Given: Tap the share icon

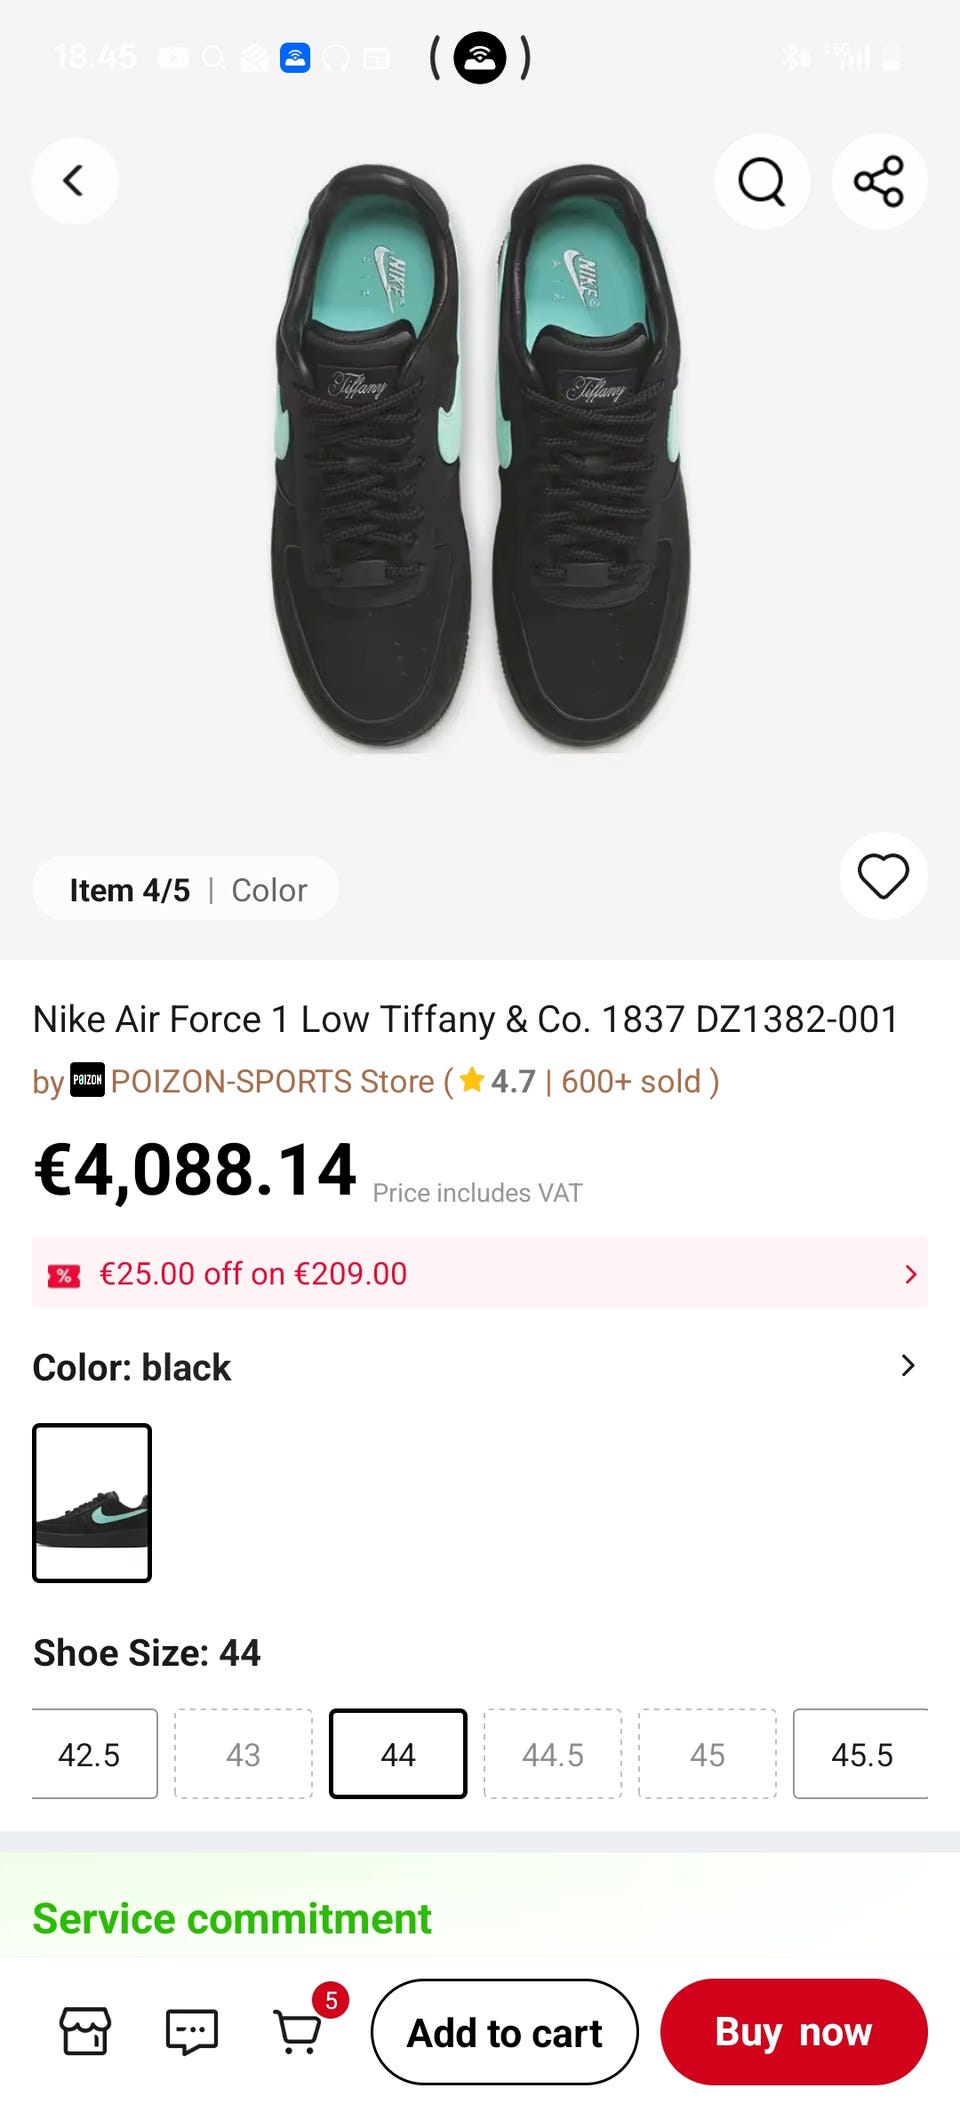Looking at the screenshot, I should 879,181.
